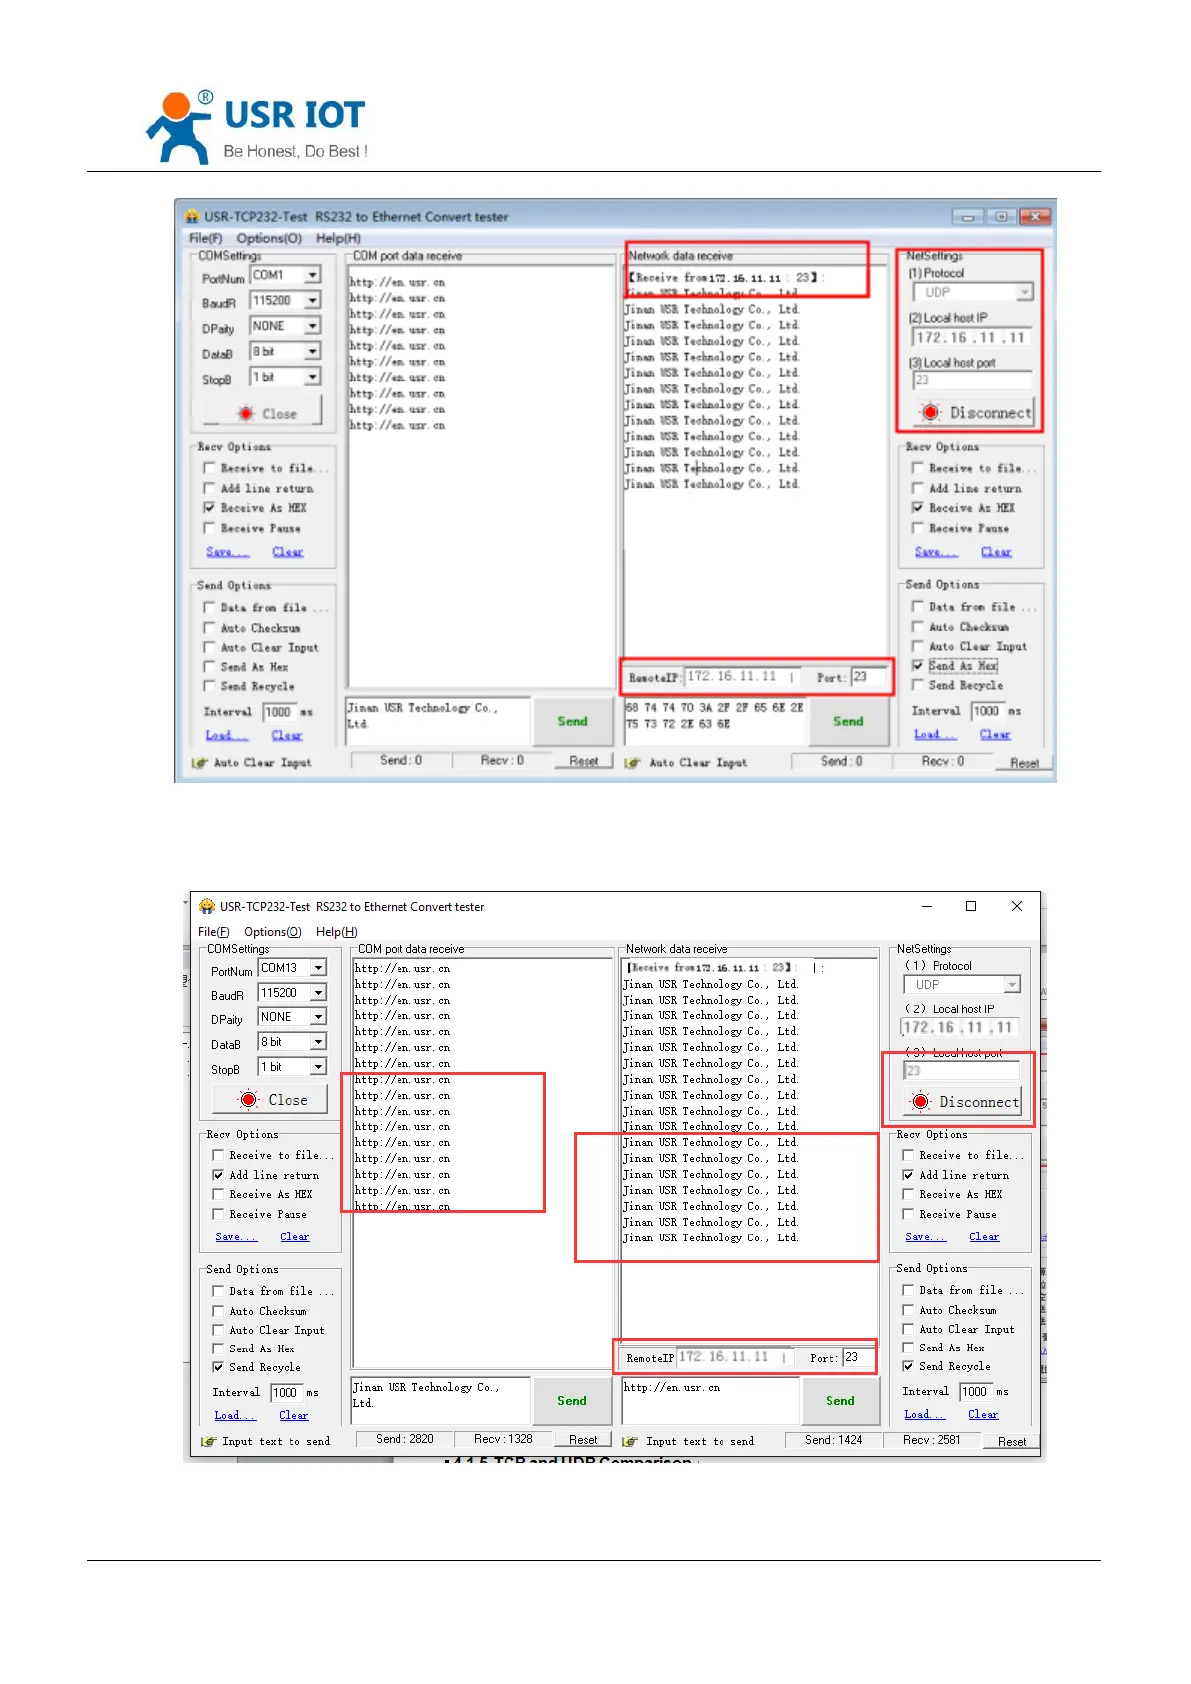This screenshot has height=1684, width=1191.
Task: Open the PortNum dropdown showing COM1
Action: [313, 275]
